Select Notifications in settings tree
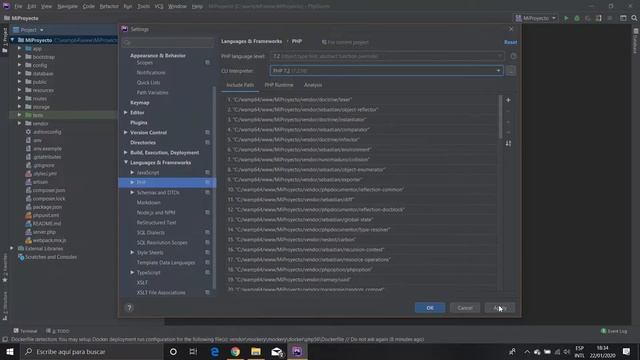 pos(151,73)
